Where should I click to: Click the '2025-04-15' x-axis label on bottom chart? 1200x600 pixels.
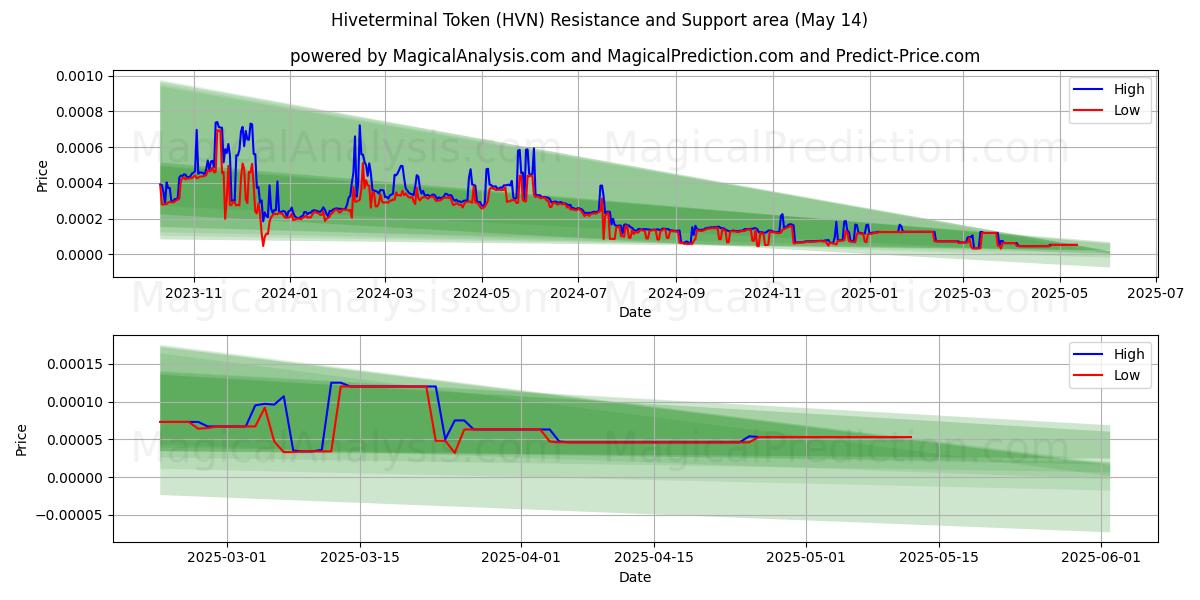[x=654, y=558]
